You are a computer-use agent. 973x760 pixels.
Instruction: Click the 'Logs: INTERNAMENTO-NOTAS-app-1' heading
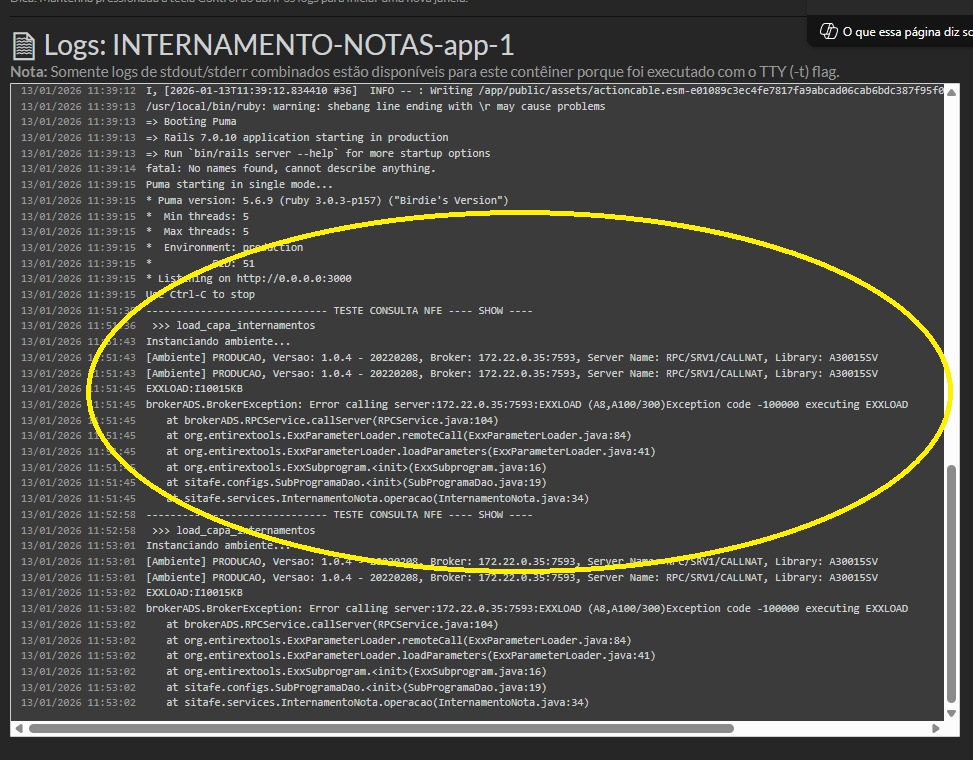(279, 45)
